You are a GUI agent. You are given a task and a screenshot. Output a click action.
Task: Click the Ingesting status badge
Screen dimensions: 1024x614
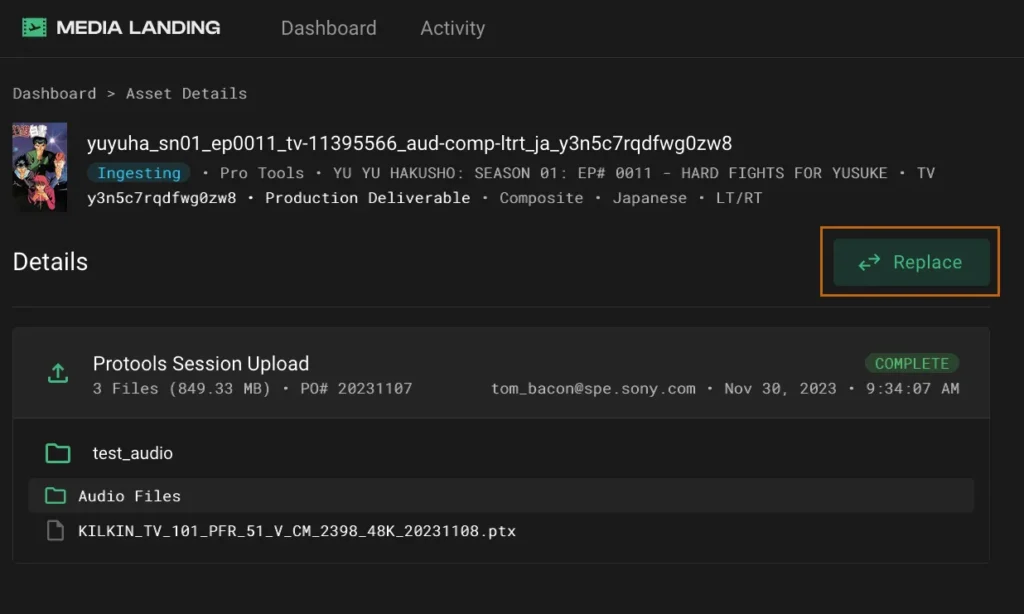(x=139, y=172)
